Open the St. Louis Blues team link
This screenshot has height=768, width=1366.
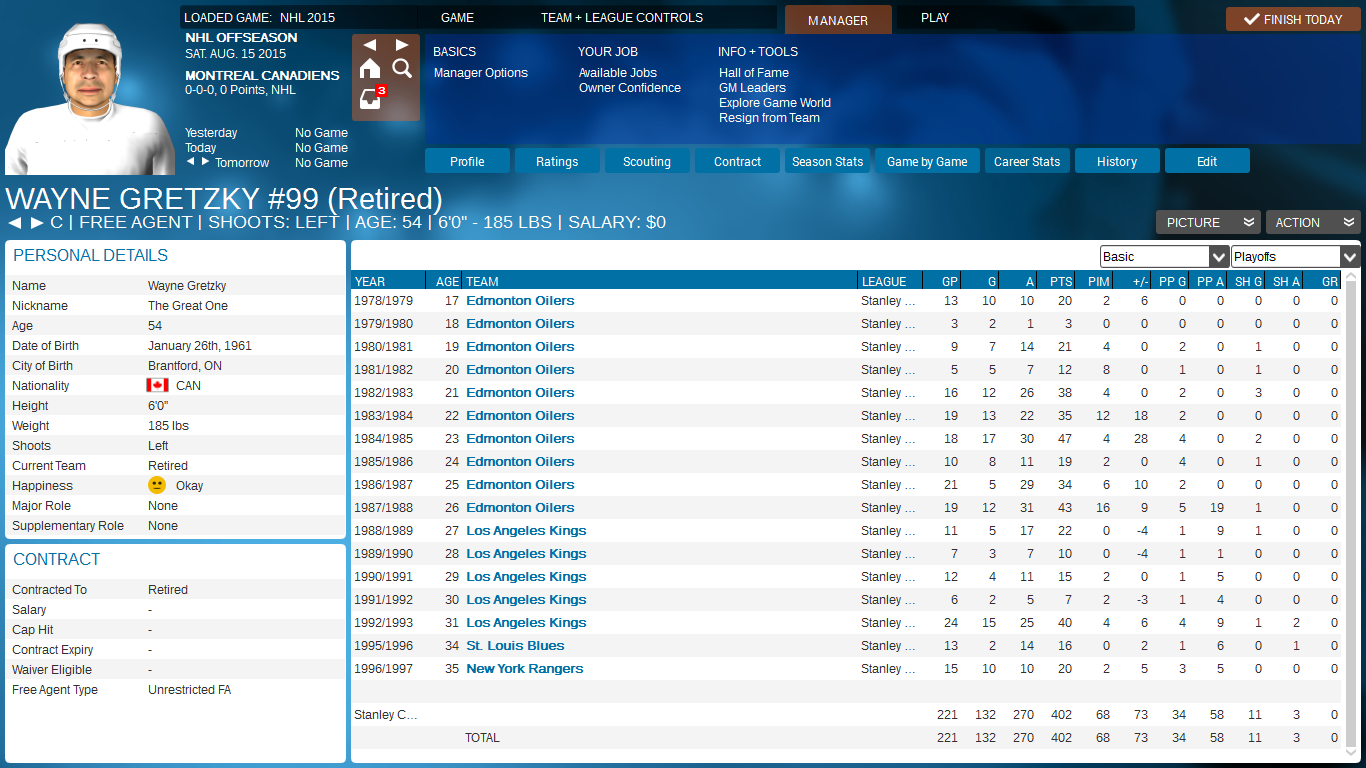[515, 646]
